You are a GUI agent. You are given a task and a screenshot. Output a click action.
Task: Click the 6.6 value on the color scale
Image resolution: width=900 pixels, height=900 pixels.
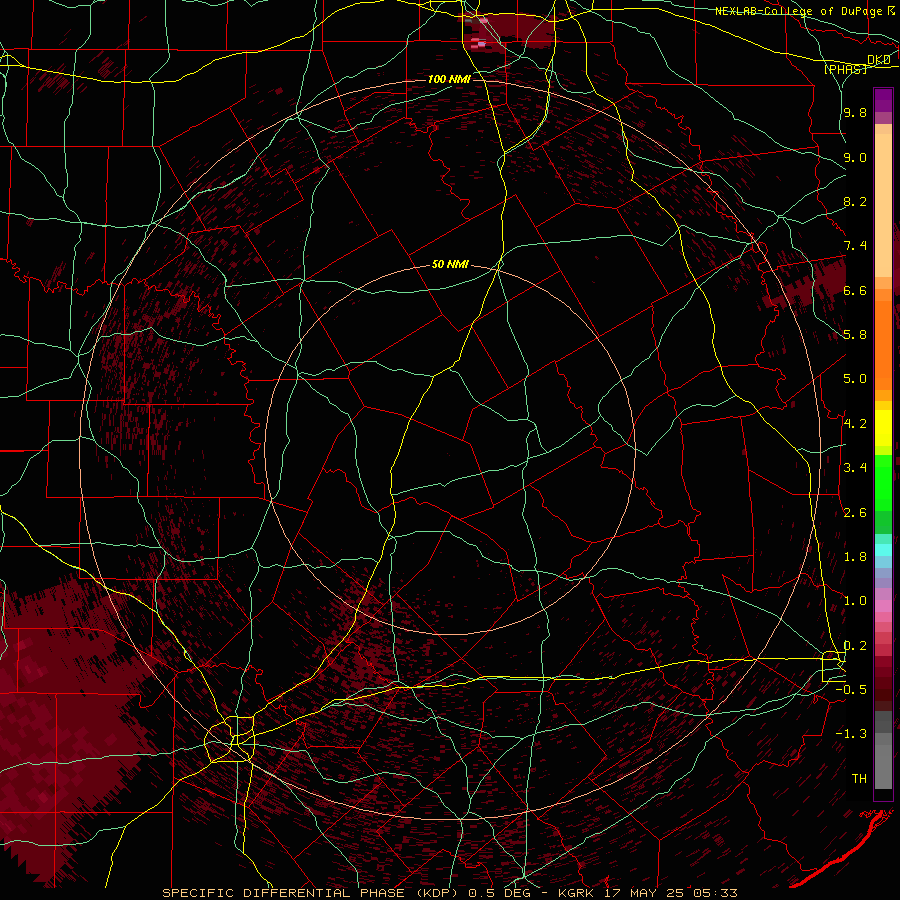(x=855, y=290)
